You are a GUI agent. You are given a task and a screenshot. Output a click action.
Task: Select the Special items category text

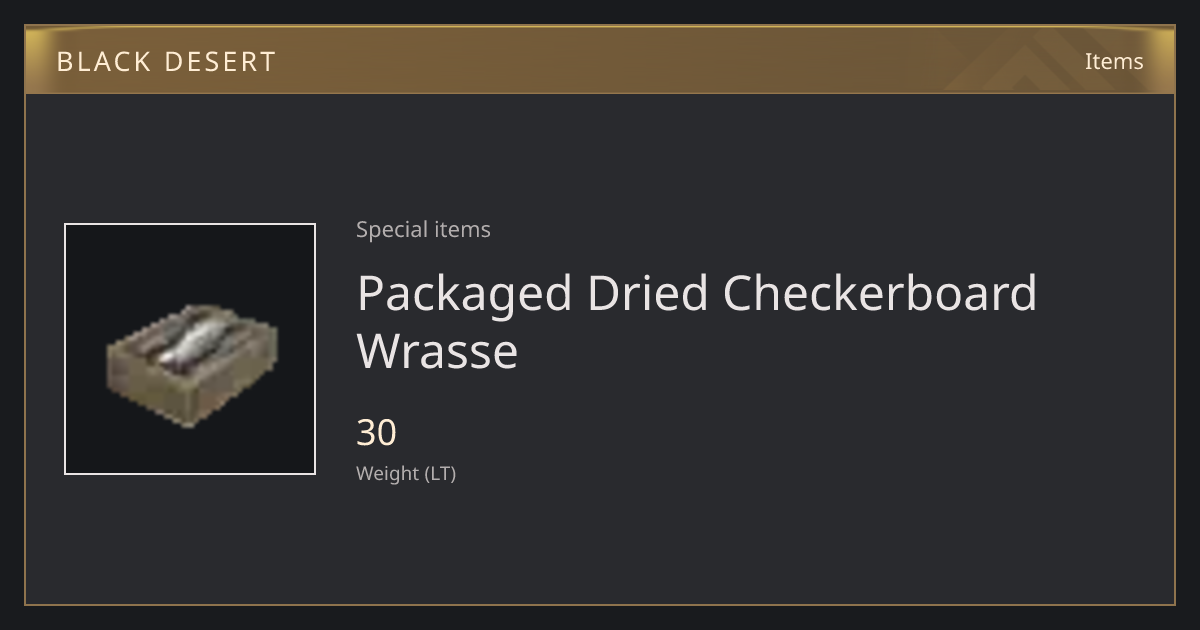pos(423,229)
